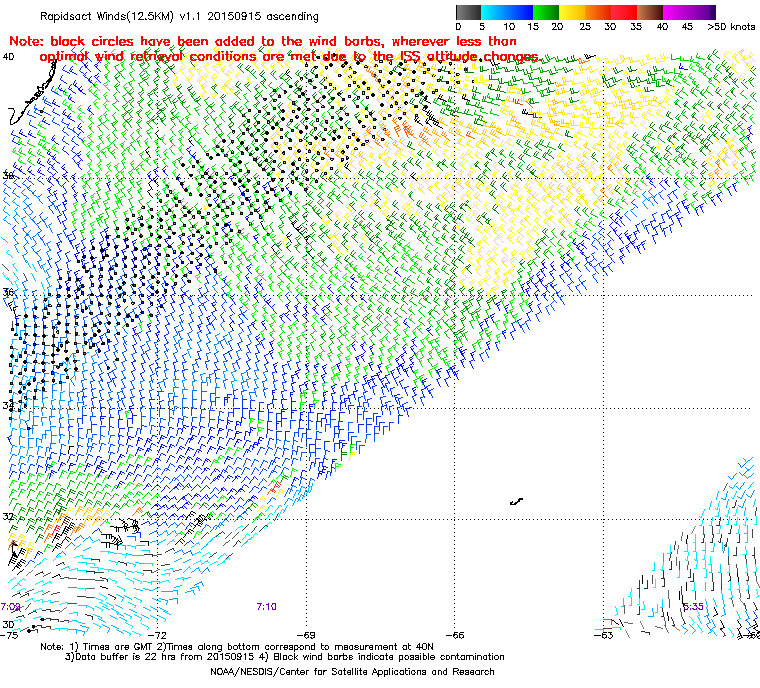Click the Rapidscat Winds 20150915 ascending title

[179, 16]
